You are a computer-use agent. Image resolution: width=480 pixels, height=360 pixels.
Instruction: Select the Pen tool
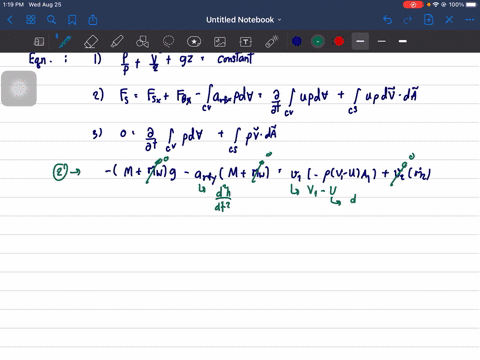pos(64,41)
